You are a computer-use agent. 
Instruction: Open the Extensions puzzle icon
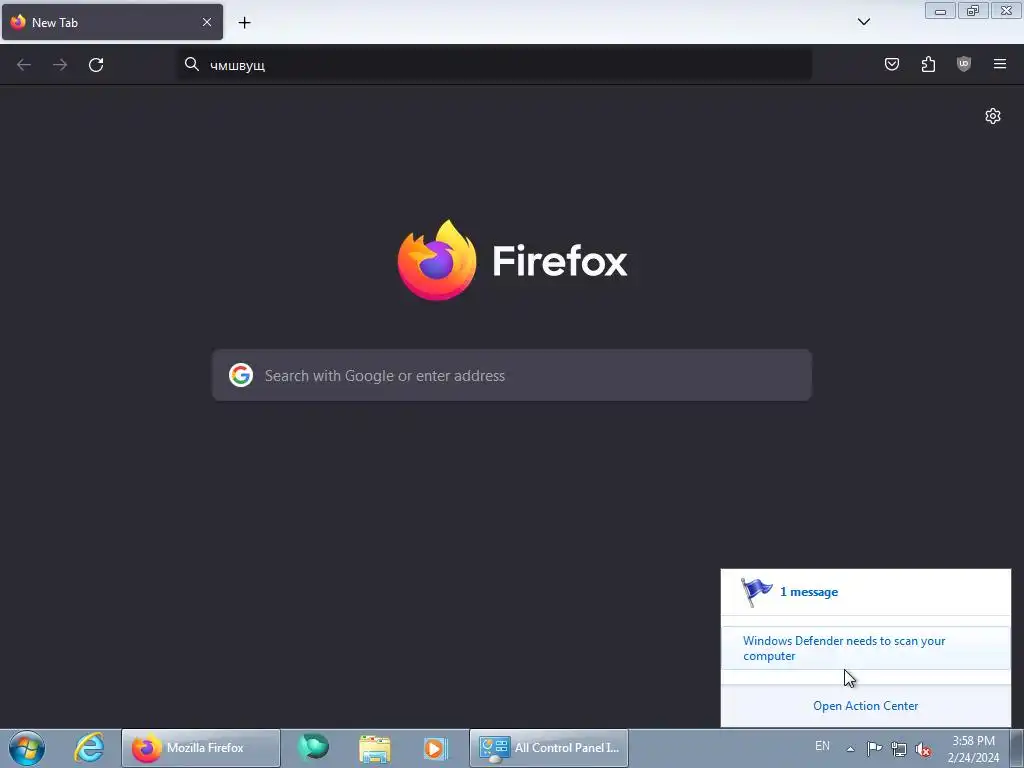tap(928, 64)
